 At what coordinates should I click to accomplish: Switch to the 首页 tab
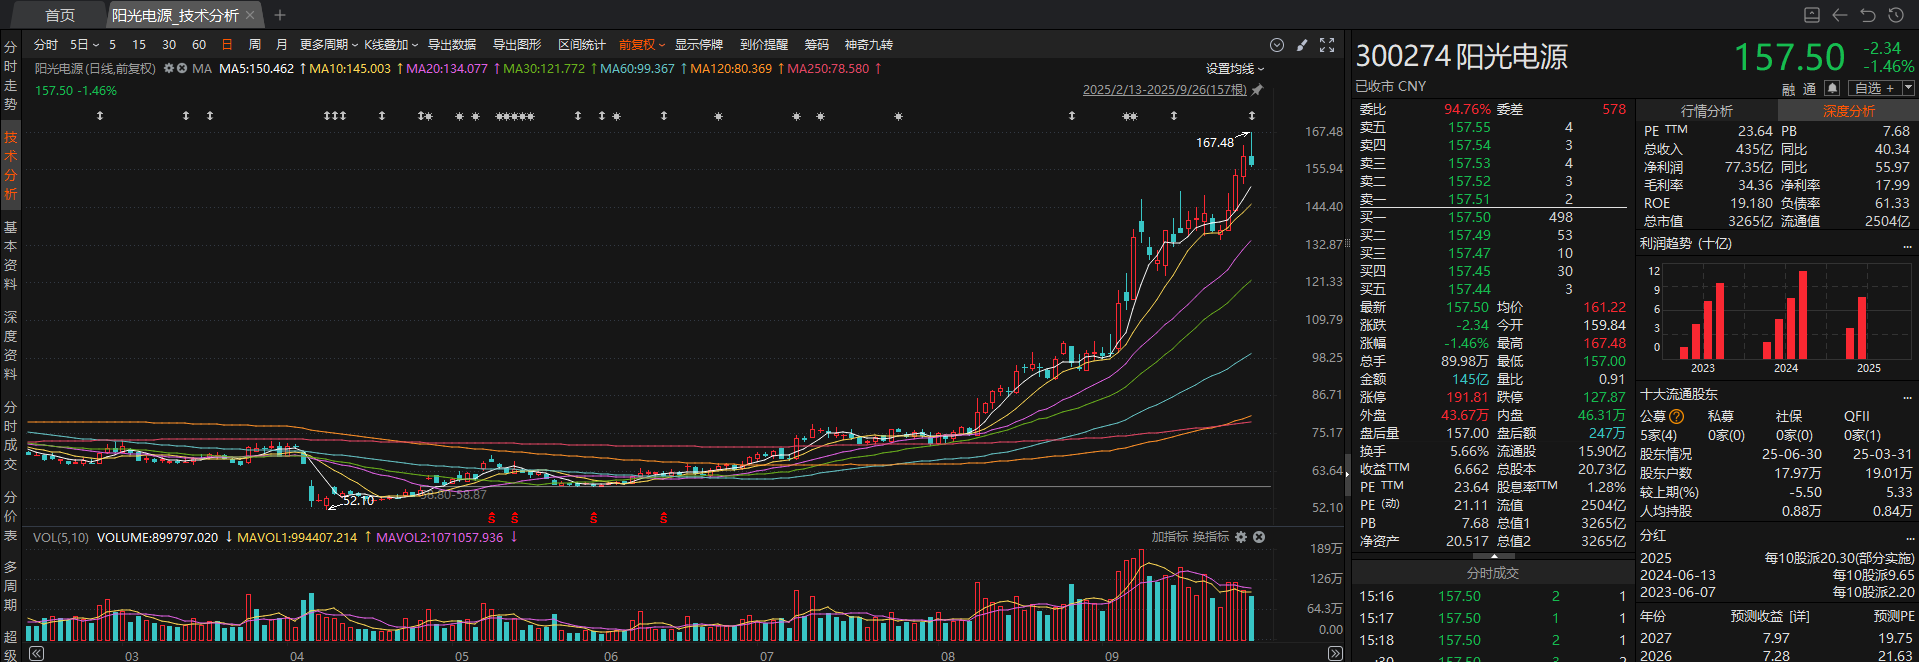click(60, 15)
